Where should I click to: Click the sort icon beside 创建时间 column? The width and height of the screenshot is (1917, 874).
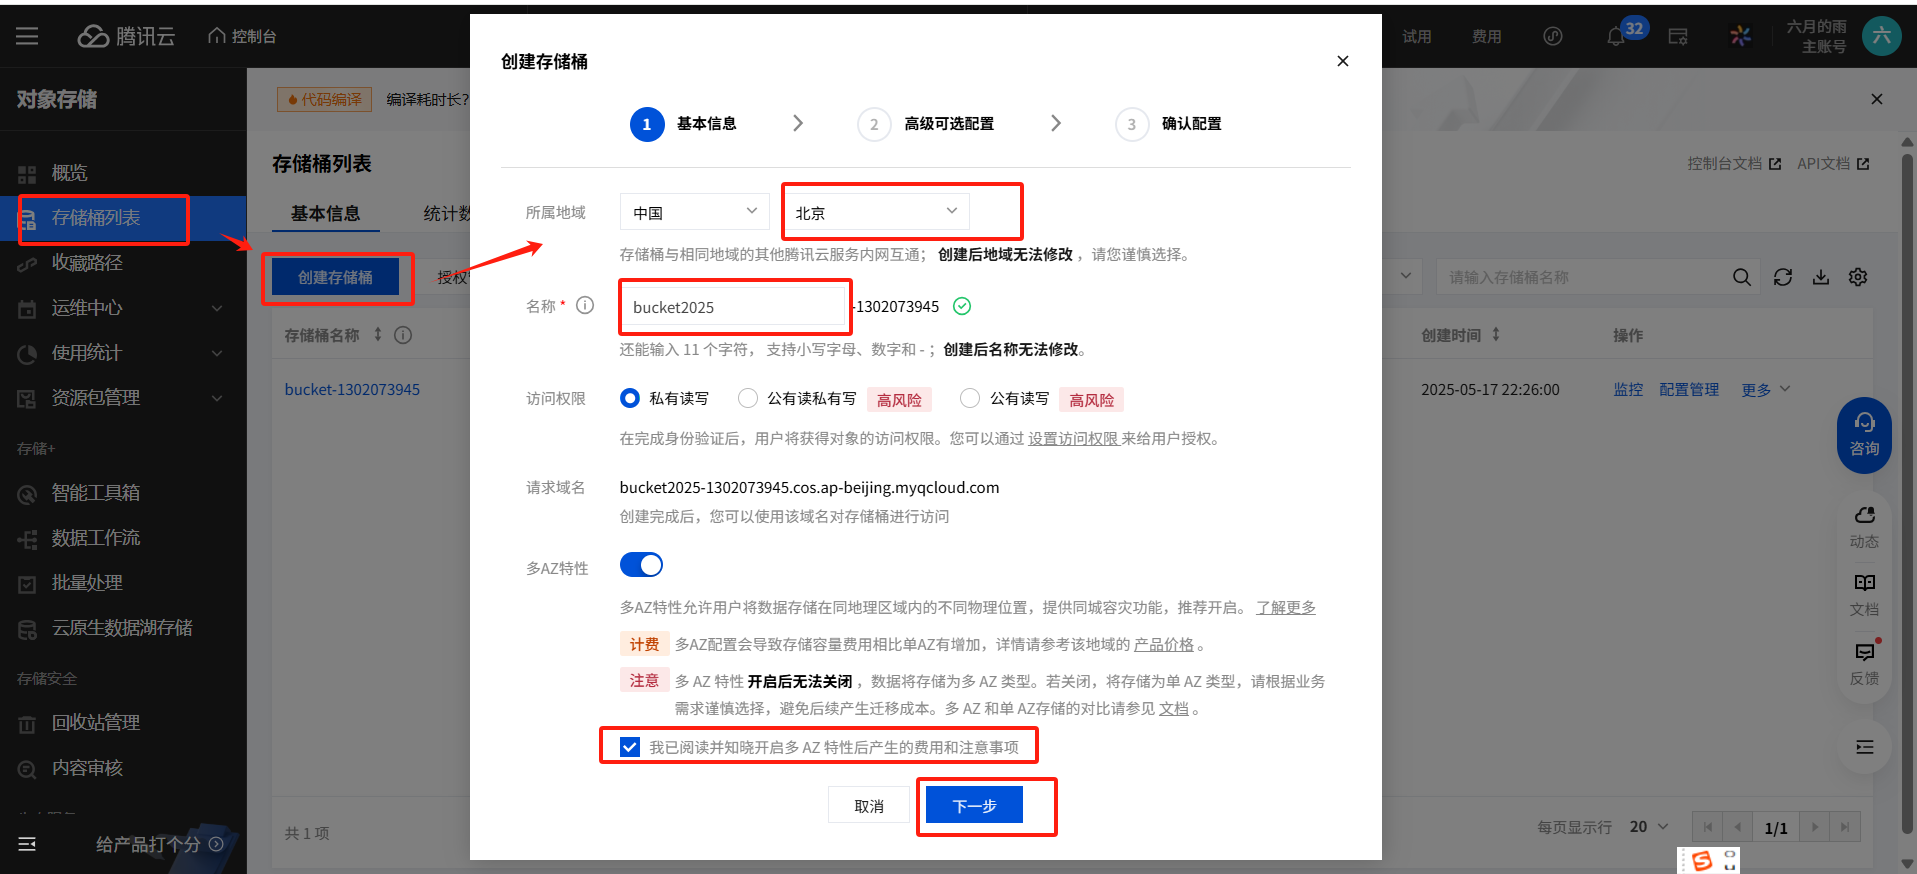click(1496, 334)
